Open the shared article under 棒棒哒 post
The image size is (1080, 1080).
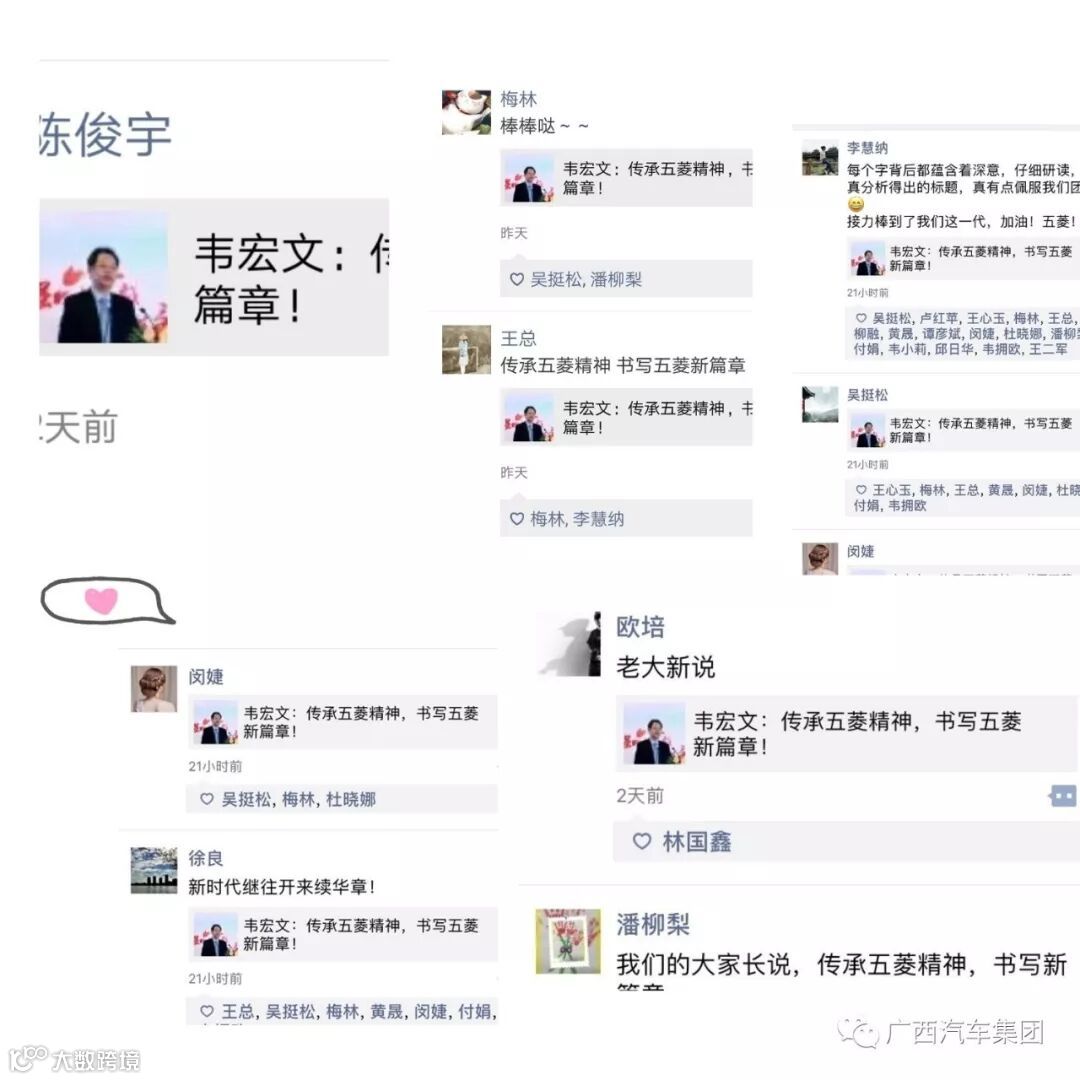626,178
